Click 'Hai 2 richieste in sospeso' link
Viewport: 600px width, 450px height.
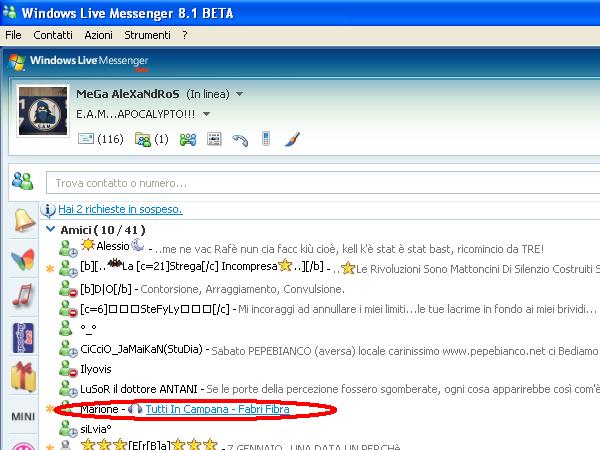(x=120, y=209)
